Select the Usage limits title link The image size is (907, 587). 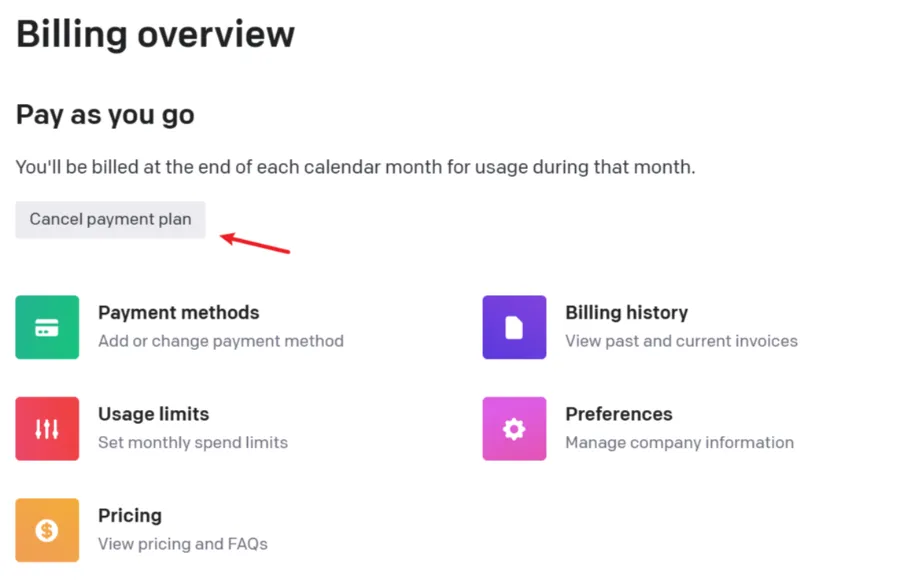tap(153, 414)
